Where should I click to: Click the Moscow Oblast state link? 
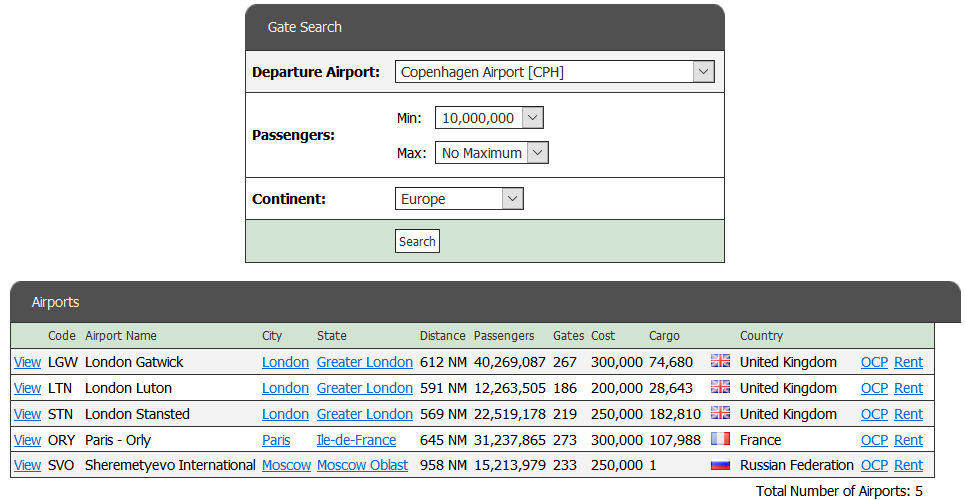362,466
